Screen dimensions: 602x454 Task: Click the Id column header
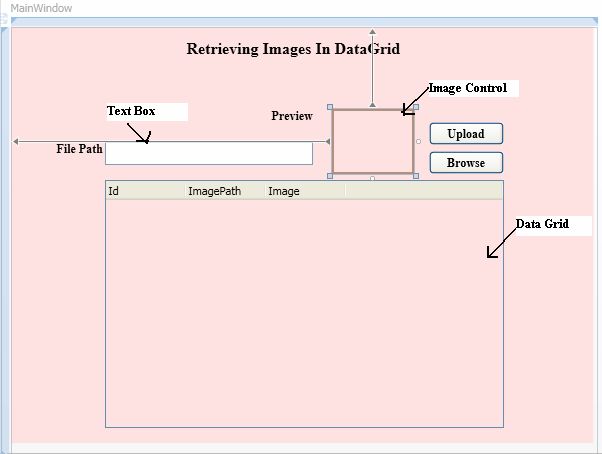tap(145, 191)
